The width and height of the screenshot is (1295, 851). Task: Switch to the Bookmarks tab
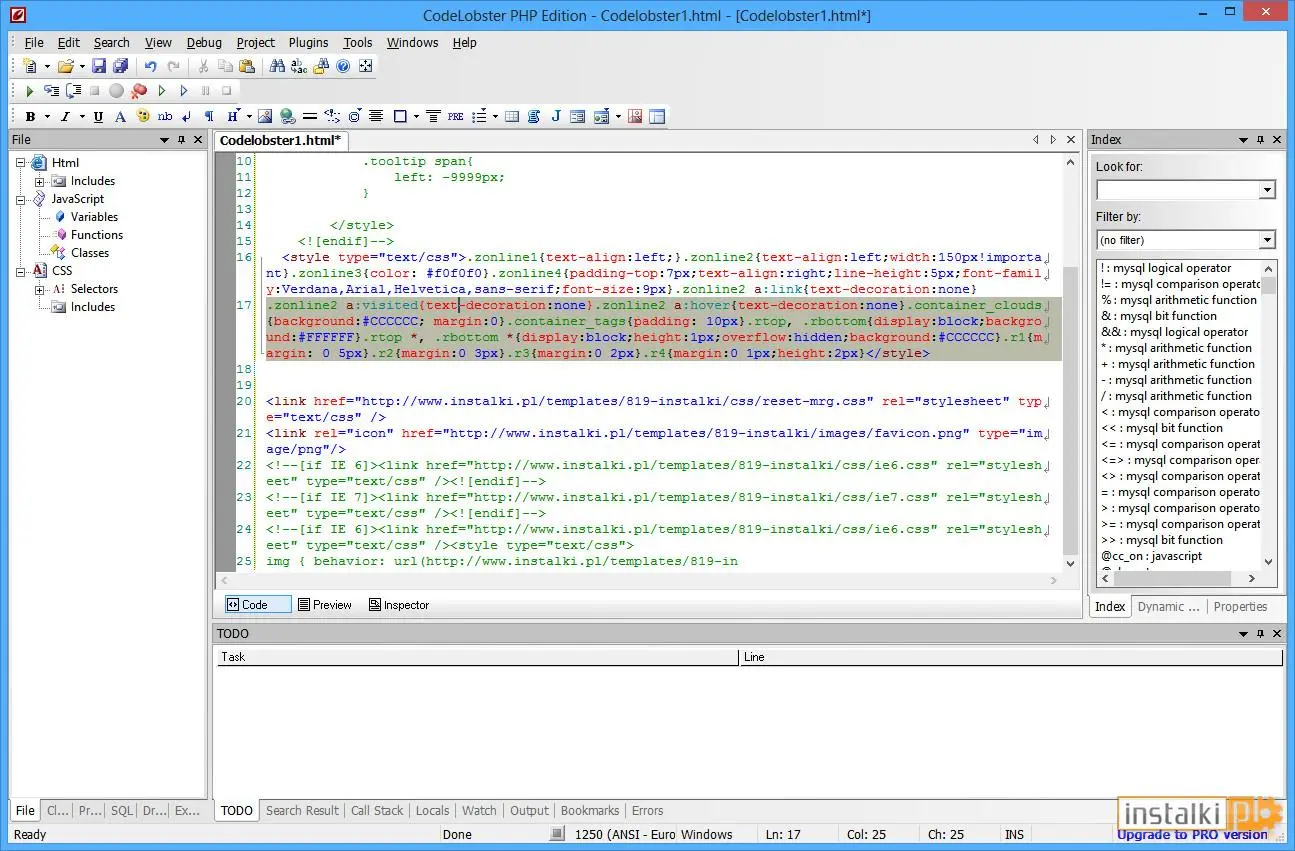tap(590, 810)
